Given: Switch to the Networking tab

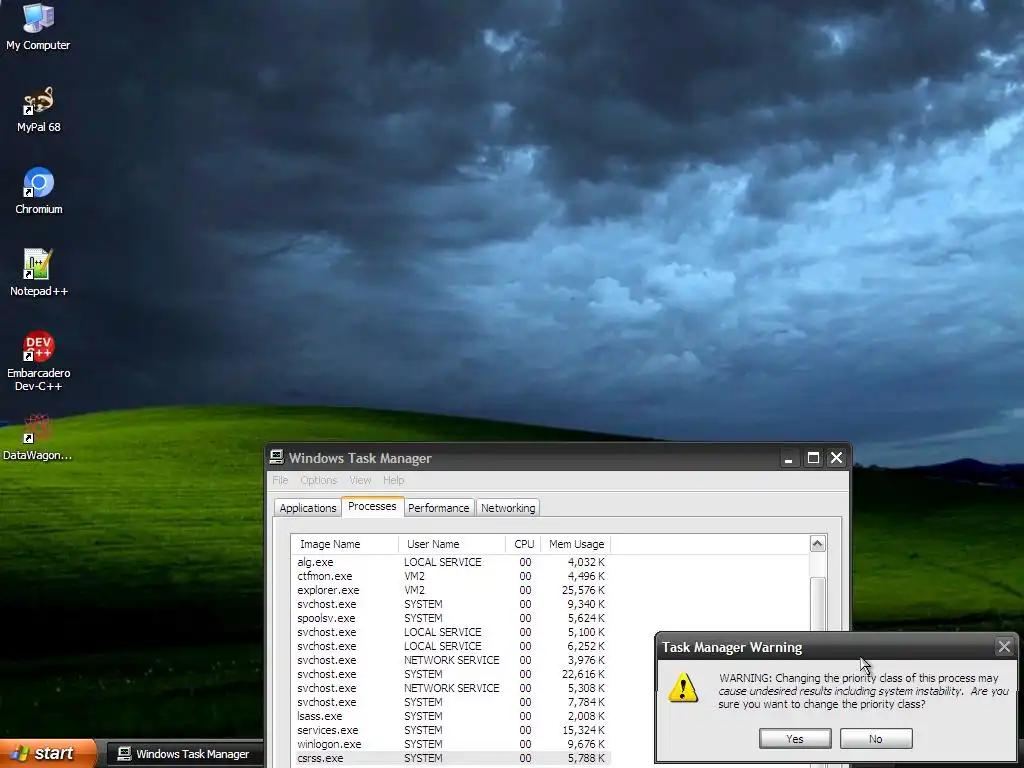Looking at the screenshot, I should click(508, 508).
